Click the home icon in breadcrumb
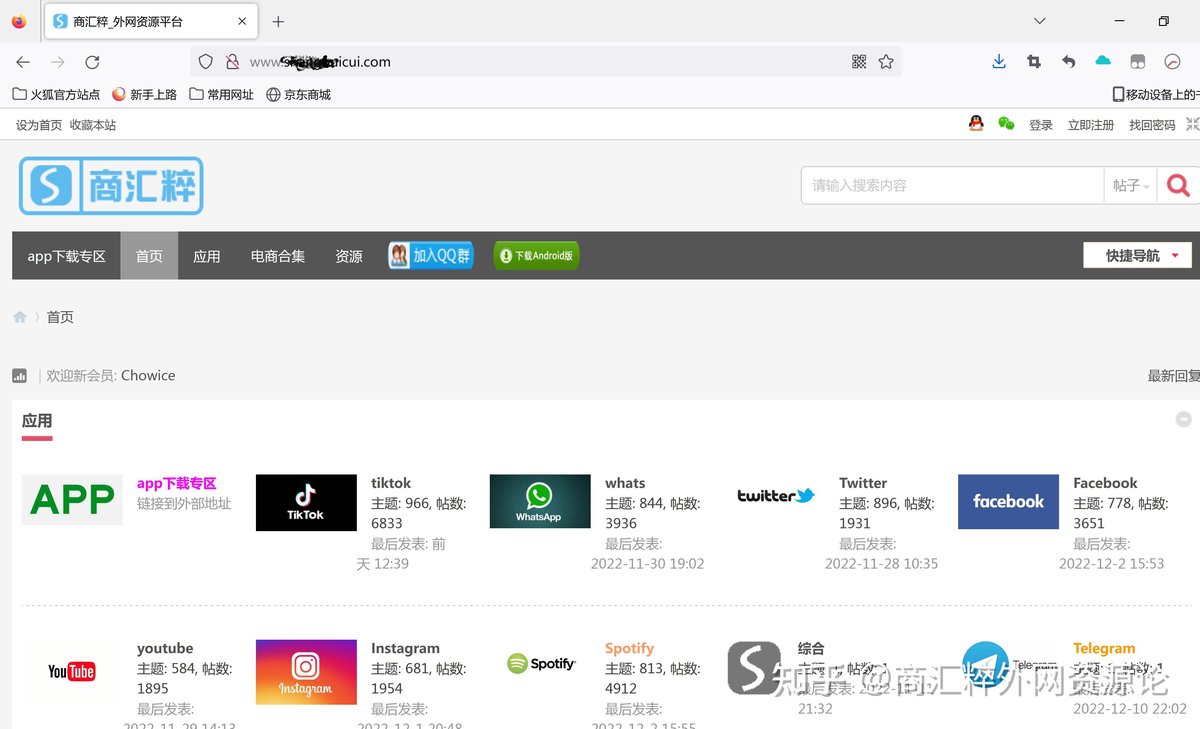The height and width of the screenshot is (729, 1200). [19, 317]
